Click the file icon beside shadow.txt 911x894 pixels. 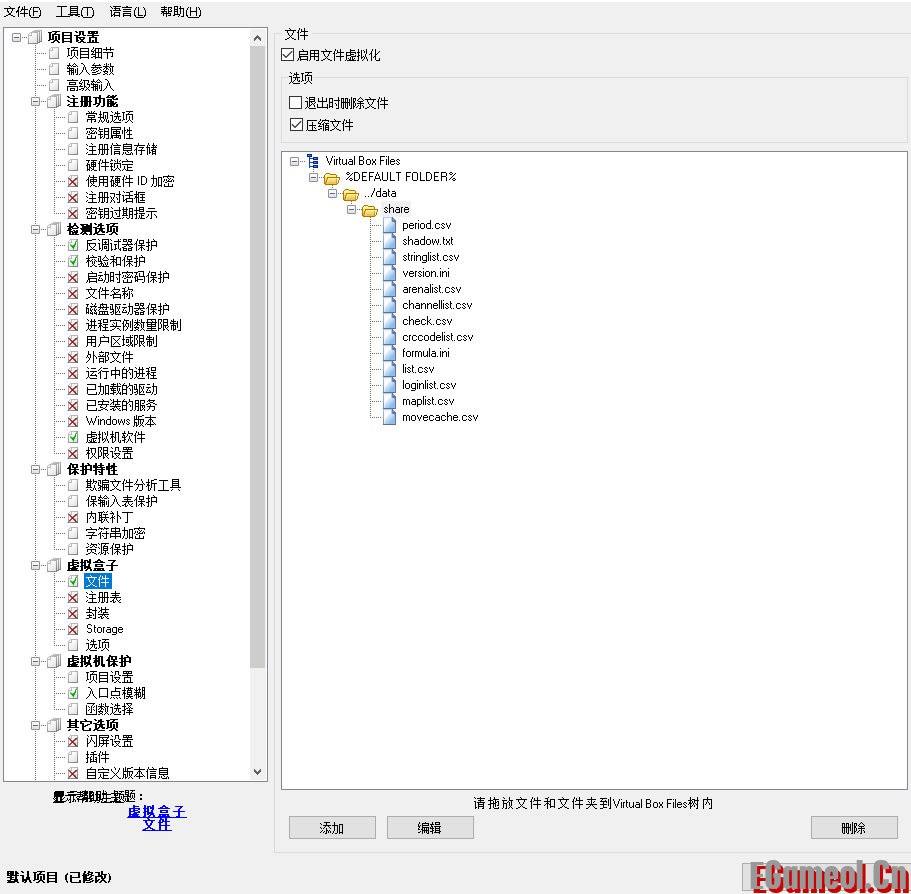point(388,240)
